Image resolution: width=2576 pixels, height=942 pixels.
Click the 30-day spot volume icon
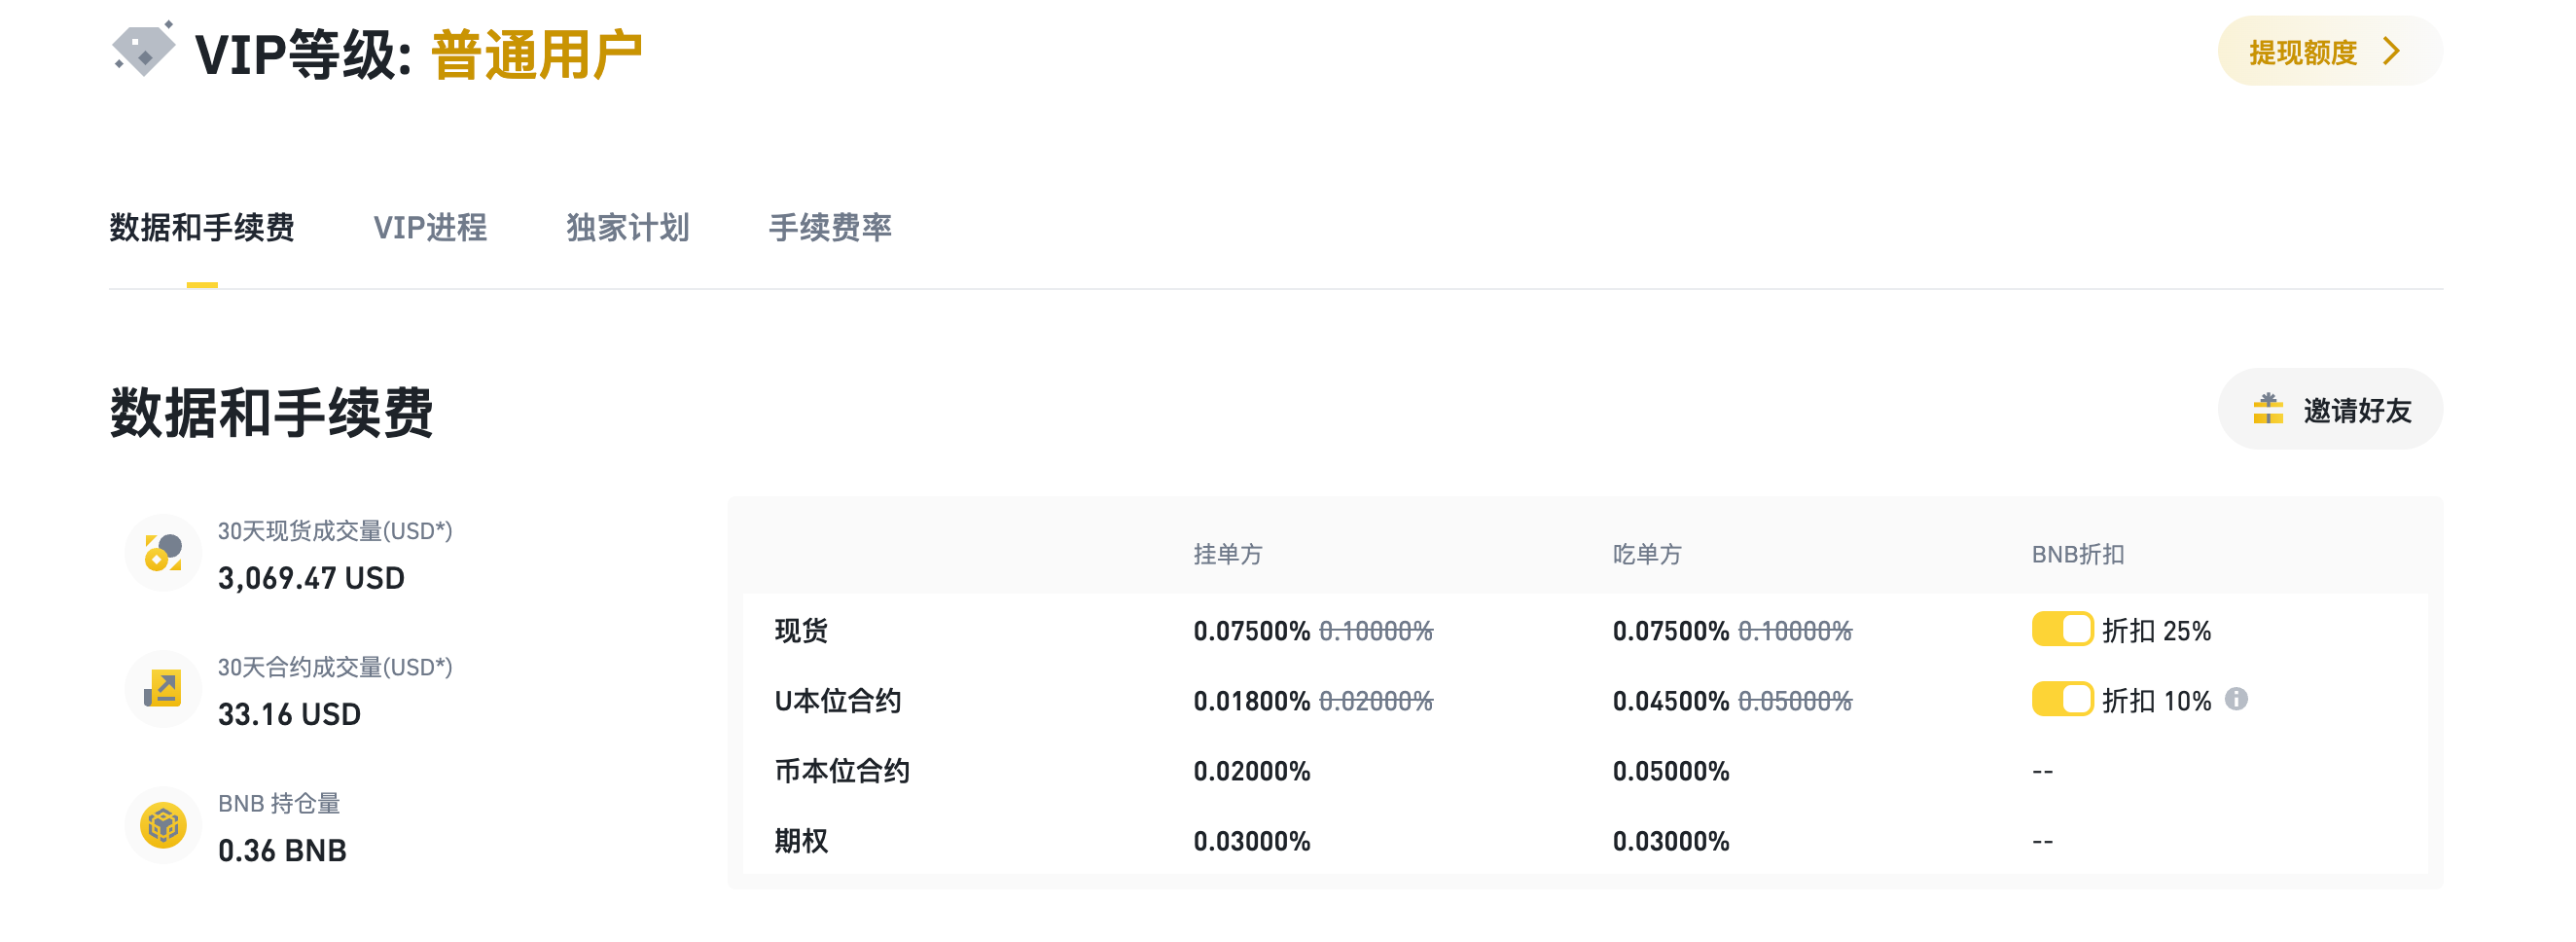tap(163, 553)
